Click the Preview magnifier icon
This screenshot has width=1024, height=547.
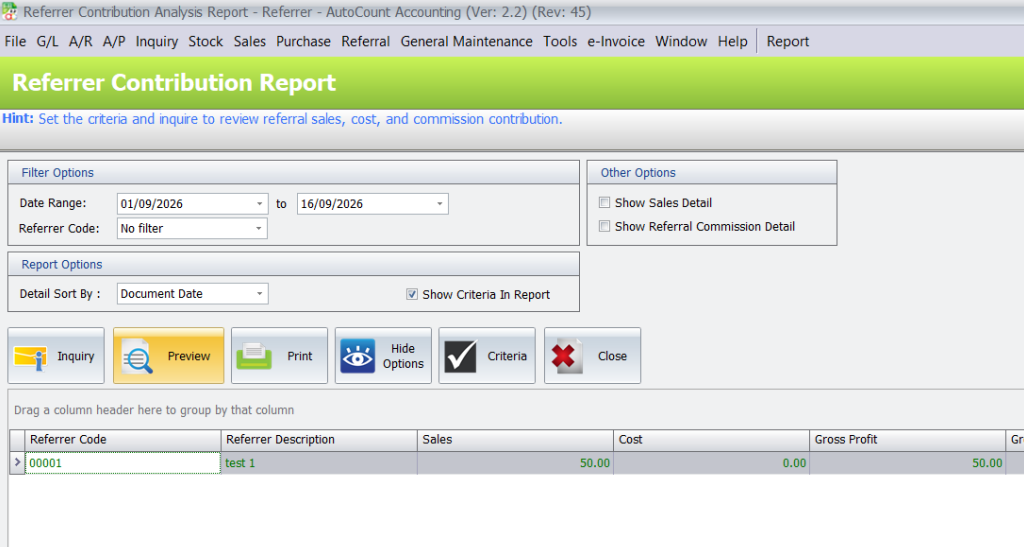(138, 356)
